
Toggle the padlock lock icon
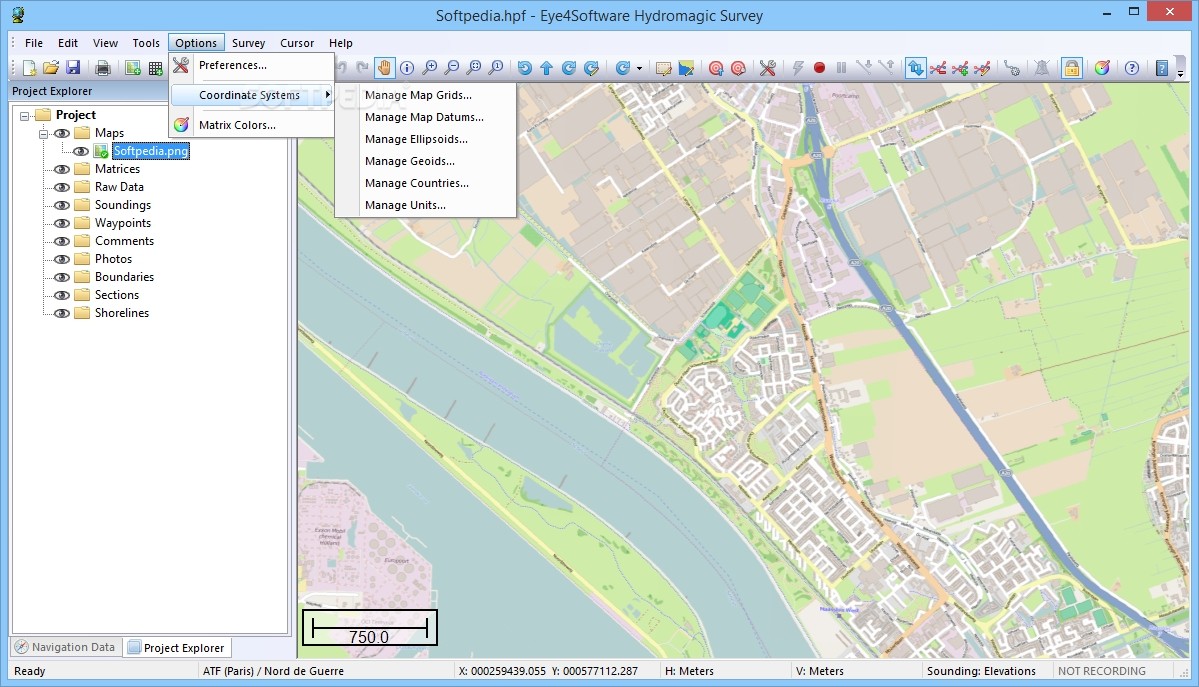(1072, 68)
